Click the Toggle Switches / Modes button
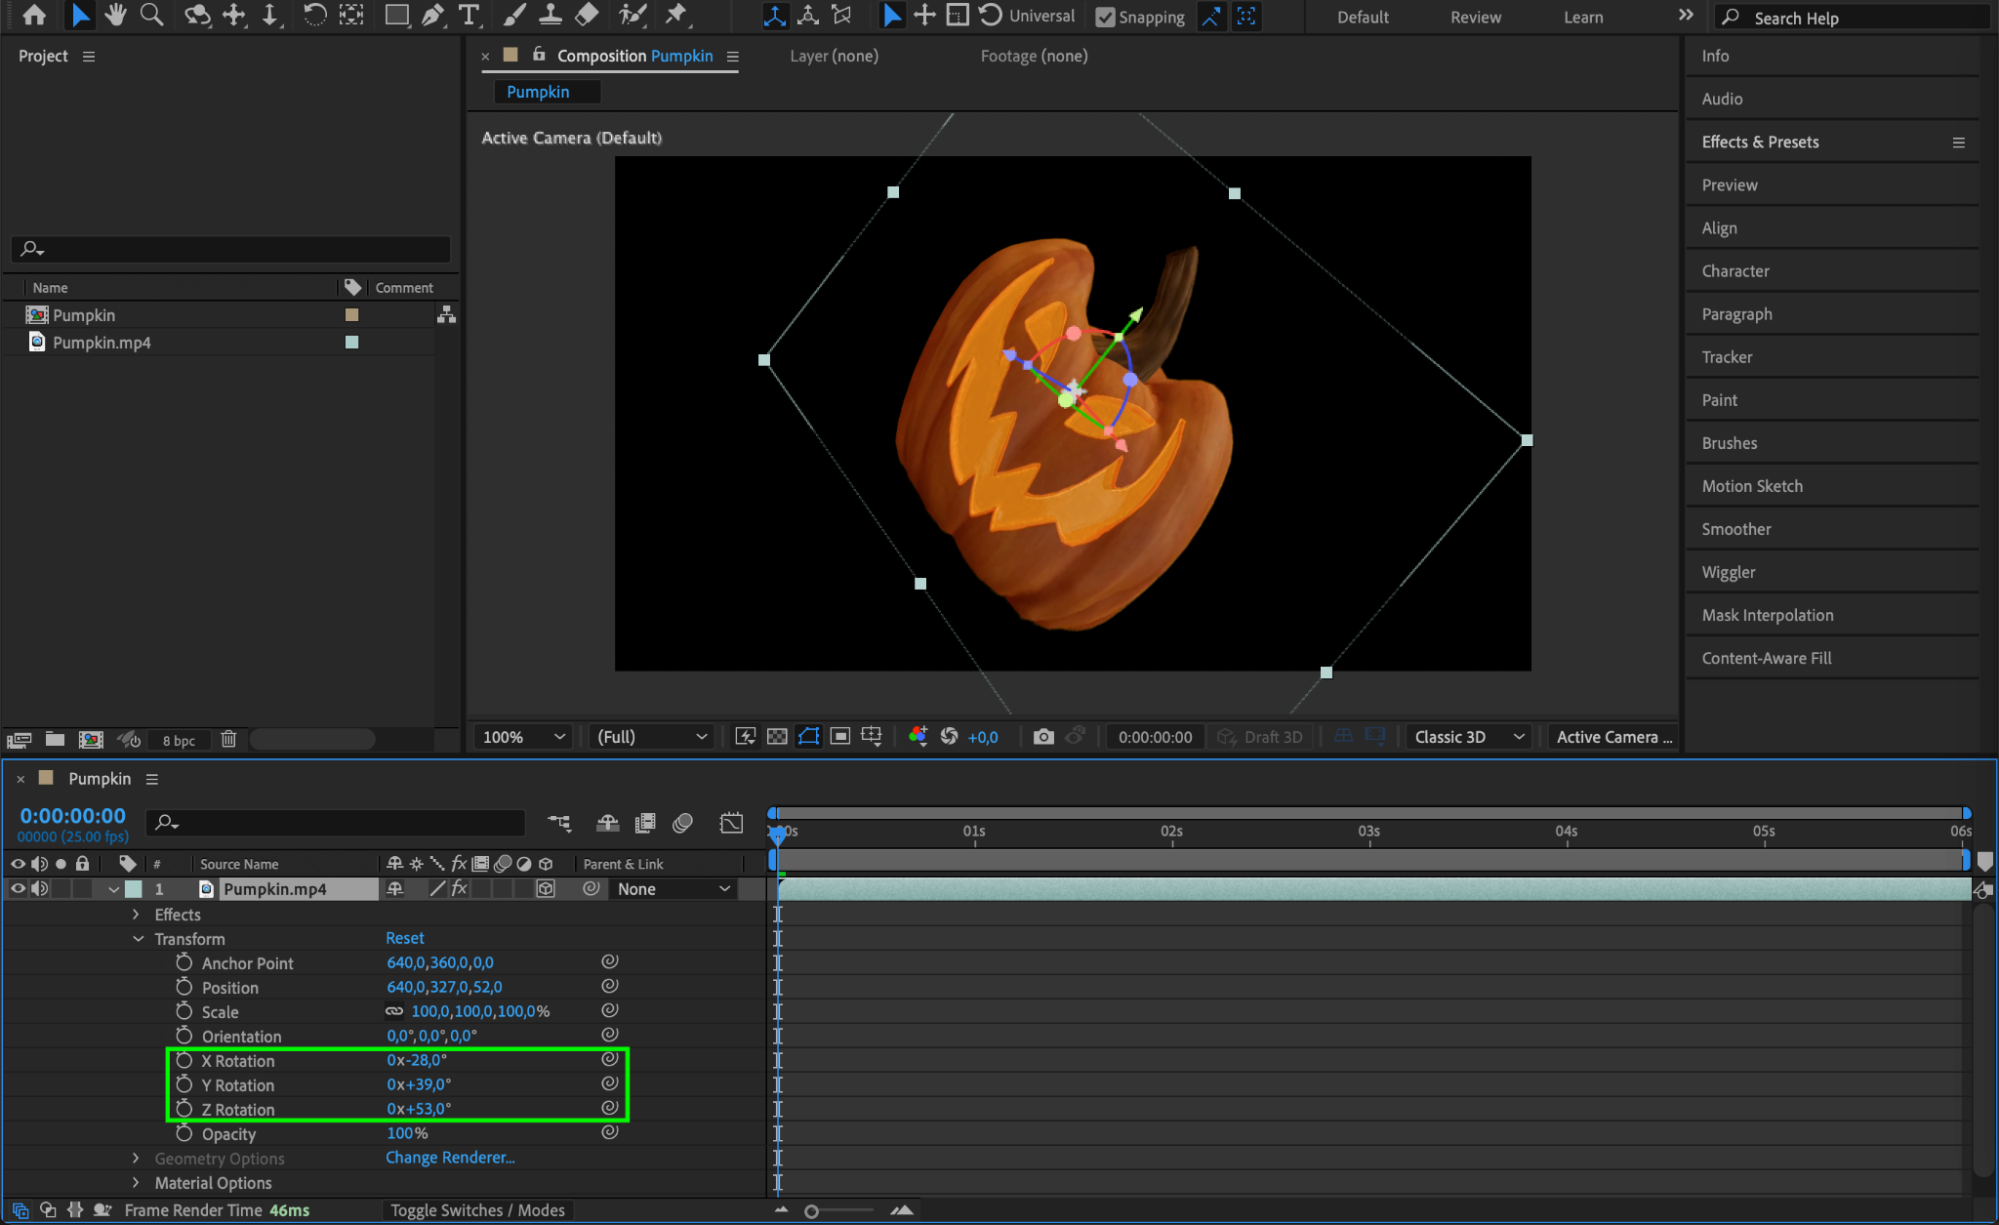 click(x=478, y=1210)
